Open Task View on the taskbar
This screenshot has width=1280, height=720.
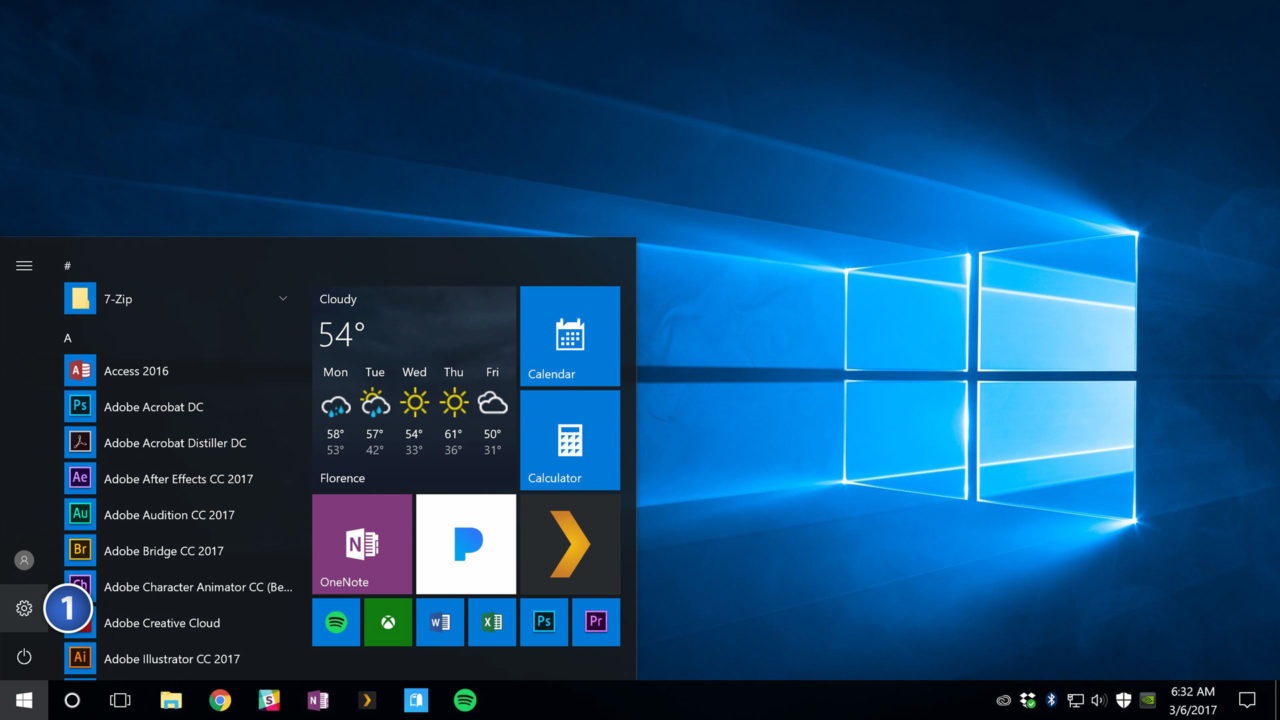(120, 700)
